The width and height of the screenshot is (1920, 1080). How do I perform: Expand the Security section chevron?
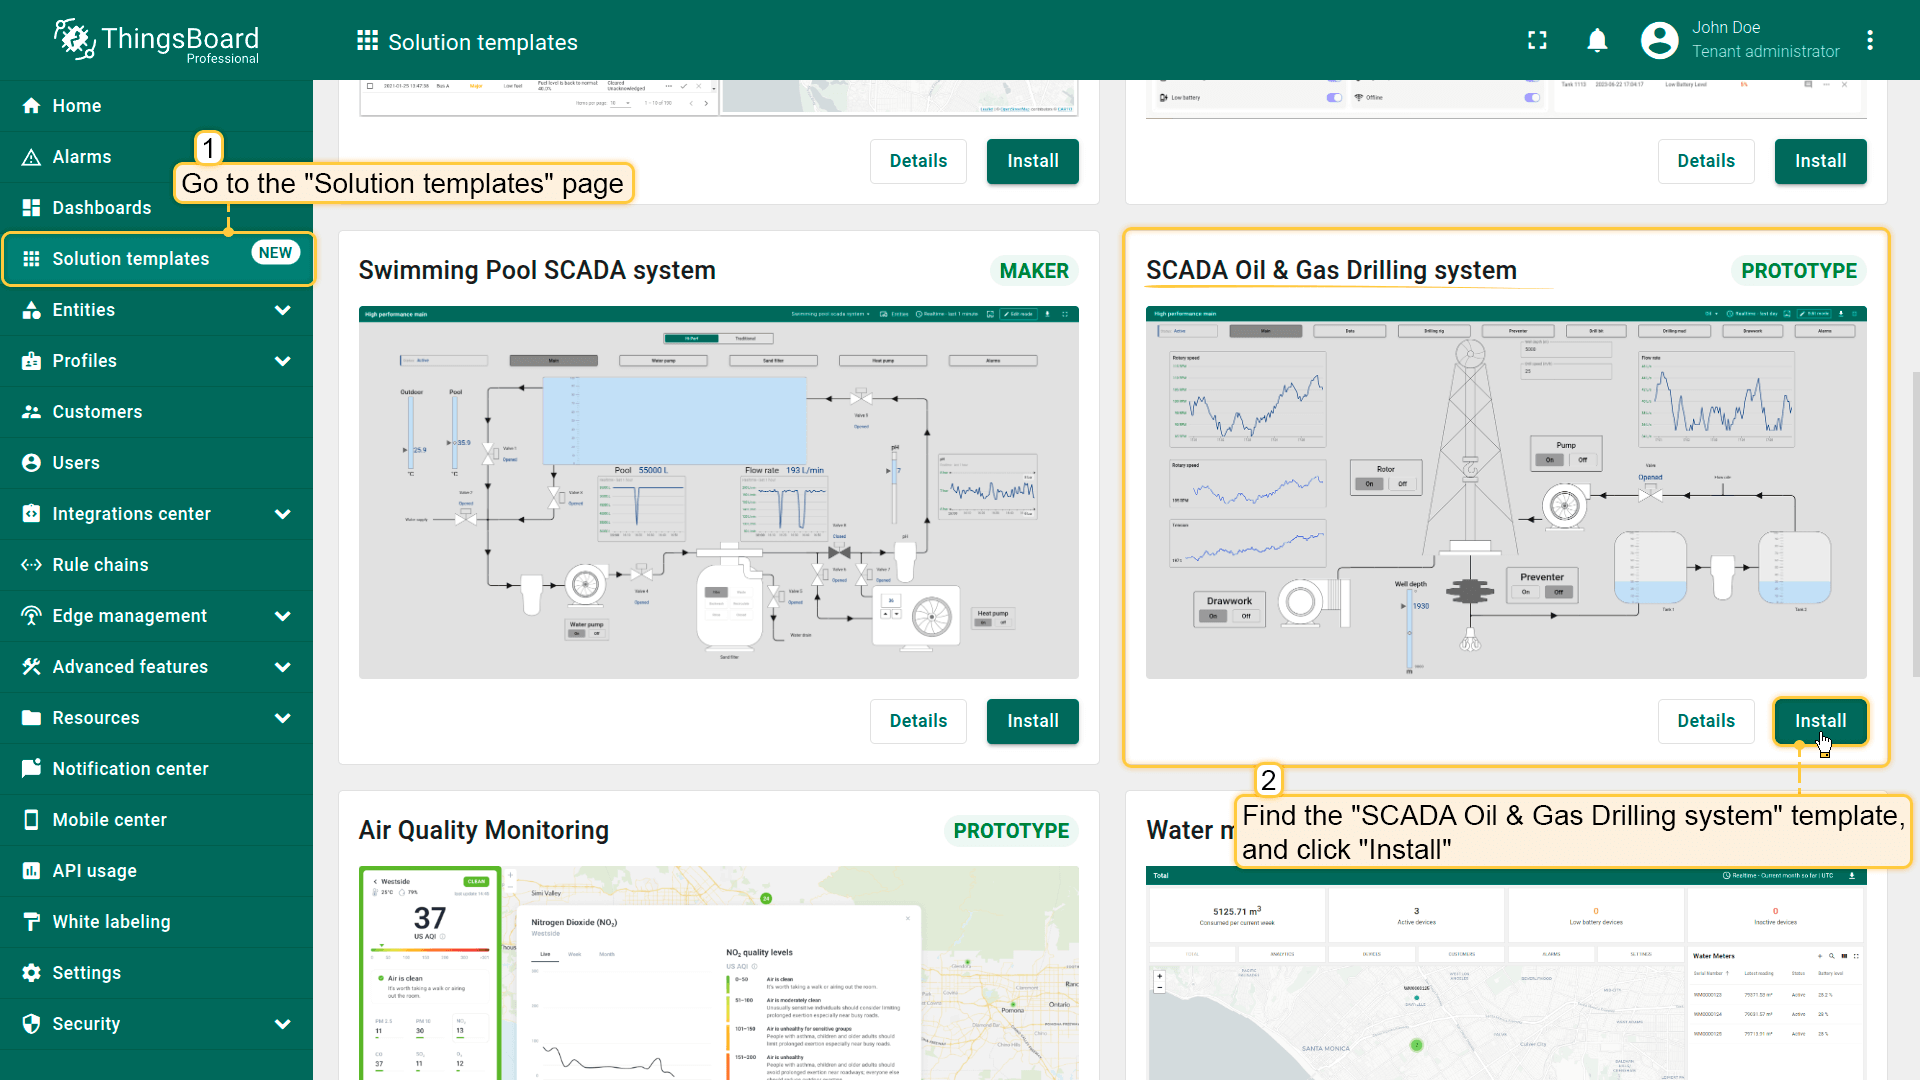[x=283, y=1024]
